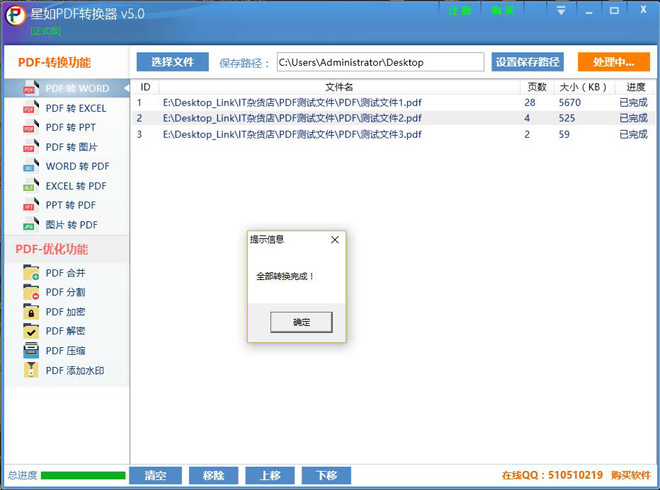Select the row for 测试文件3.pdf
The width and height of the screenshot is (660, 490).
tap(394, 134)
